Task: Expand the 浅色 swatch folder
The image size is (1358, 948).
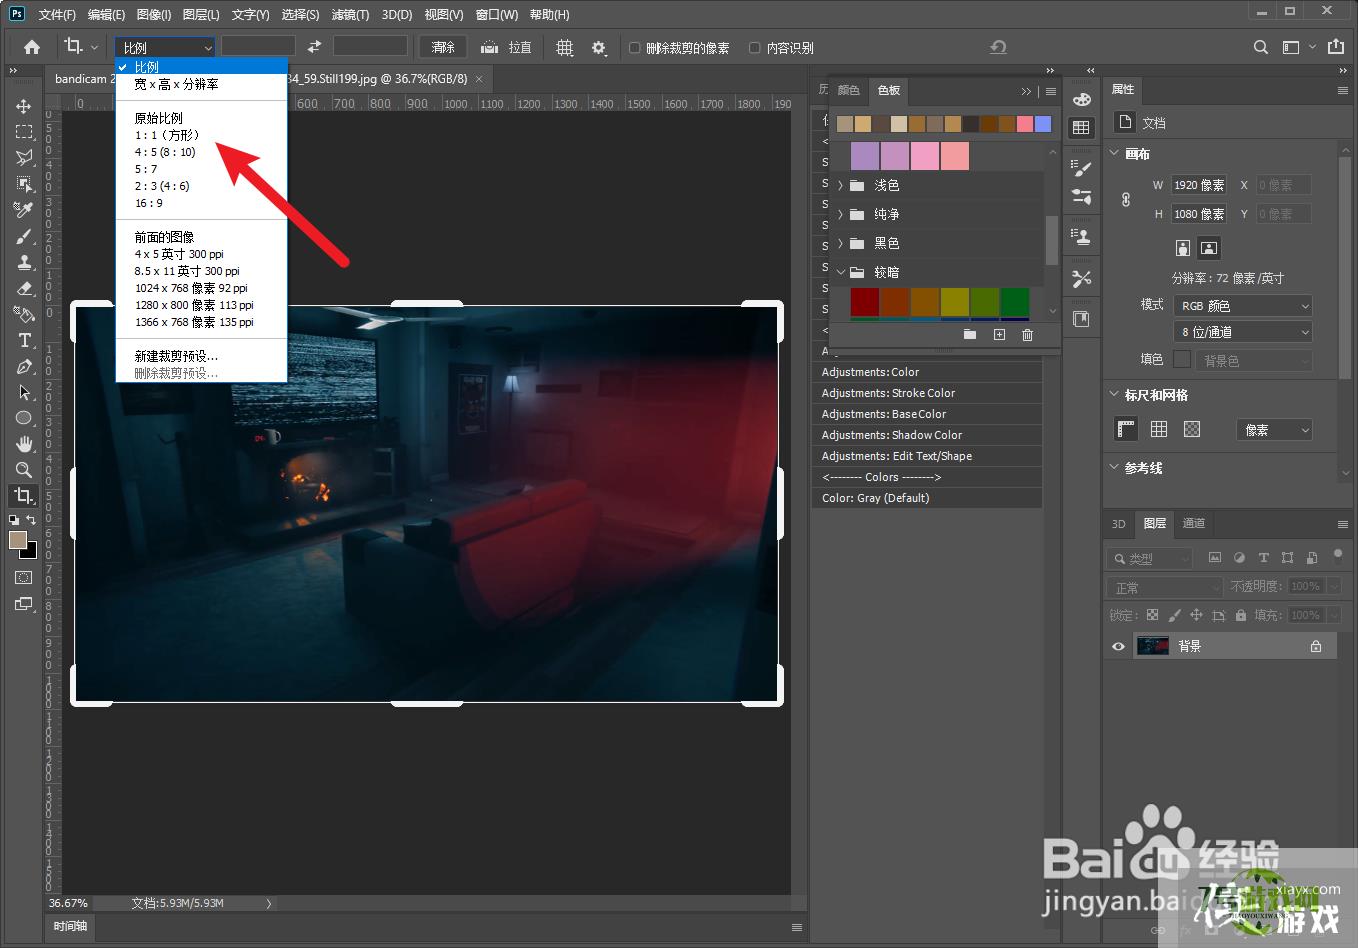Action: coord(840,185)
